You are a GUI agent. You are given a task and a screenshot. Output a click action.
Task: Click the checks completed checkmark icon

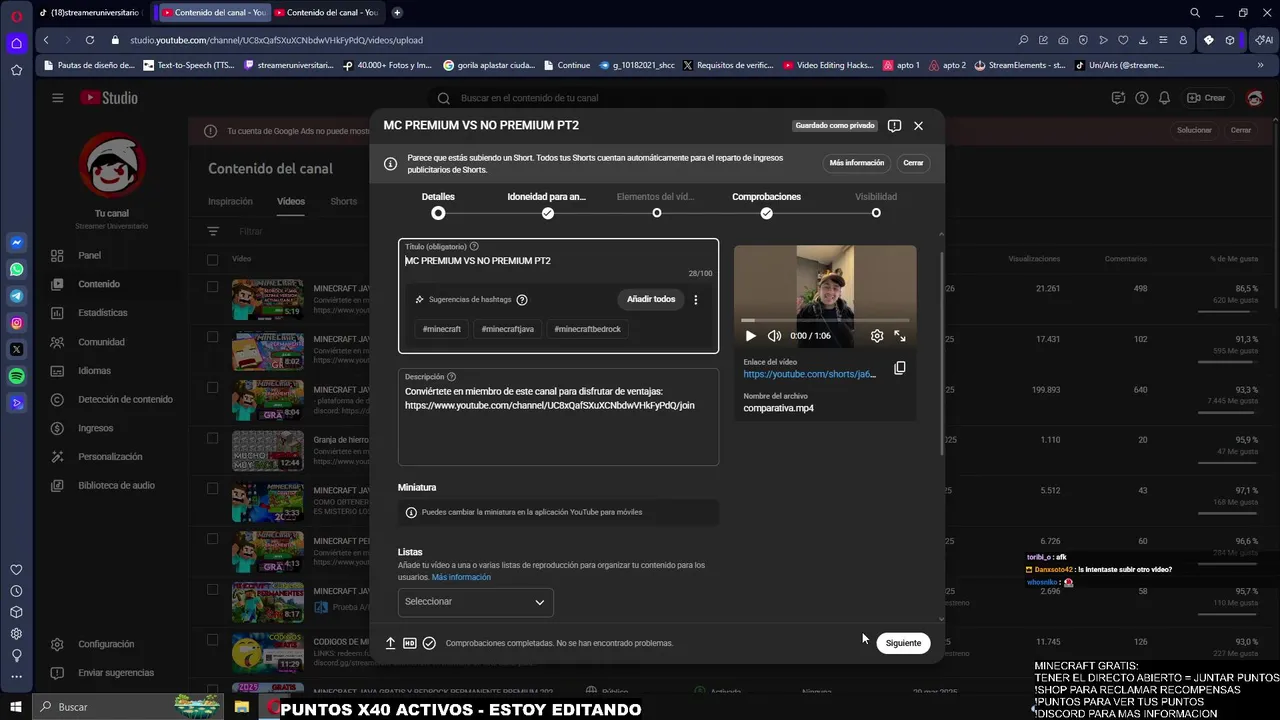[429, 643]
